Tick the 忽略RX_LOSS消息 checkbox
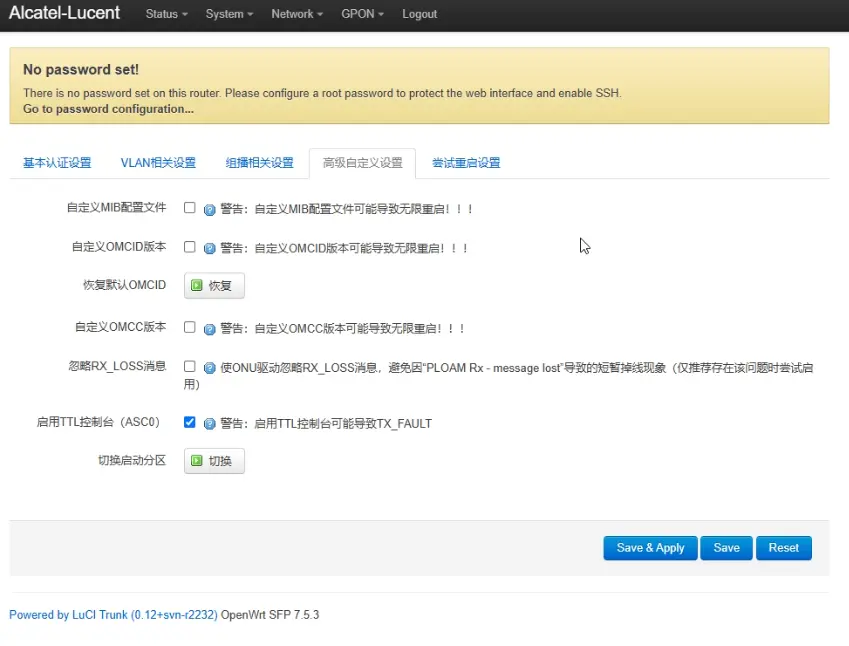The width and height of the screenshot is (849, 646). point(190,367)
